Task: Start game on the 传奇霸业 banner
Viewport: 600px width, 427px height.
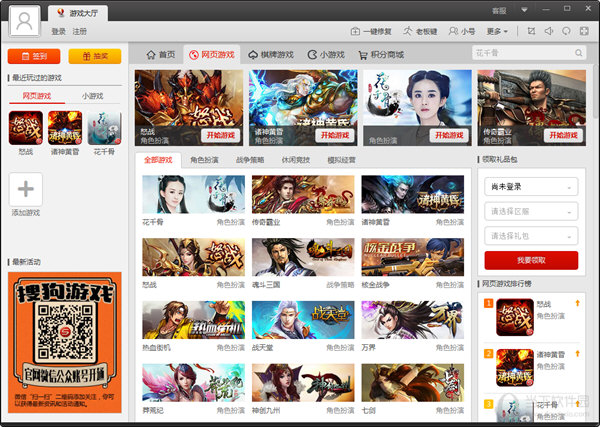Action: 563,135
